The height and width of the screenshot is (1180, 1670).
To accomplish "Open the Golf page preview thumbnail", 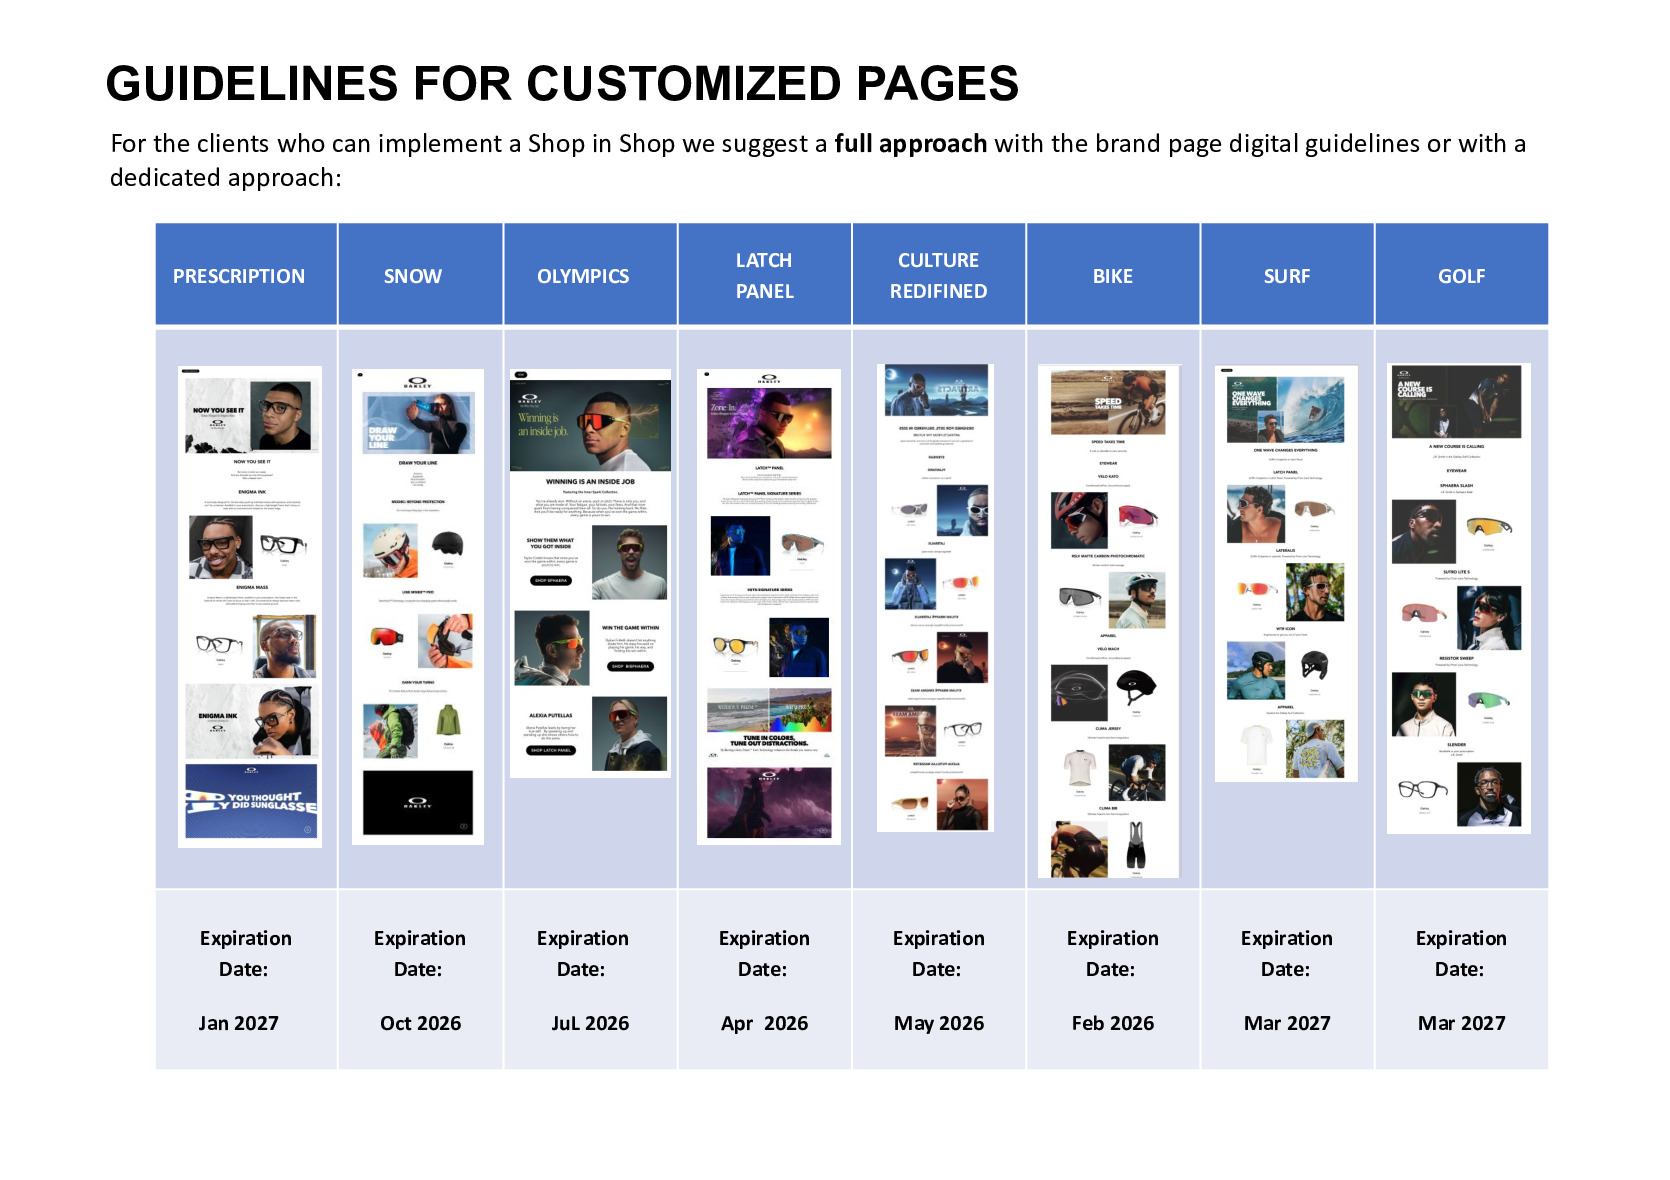I will [x=1459, y=598].
